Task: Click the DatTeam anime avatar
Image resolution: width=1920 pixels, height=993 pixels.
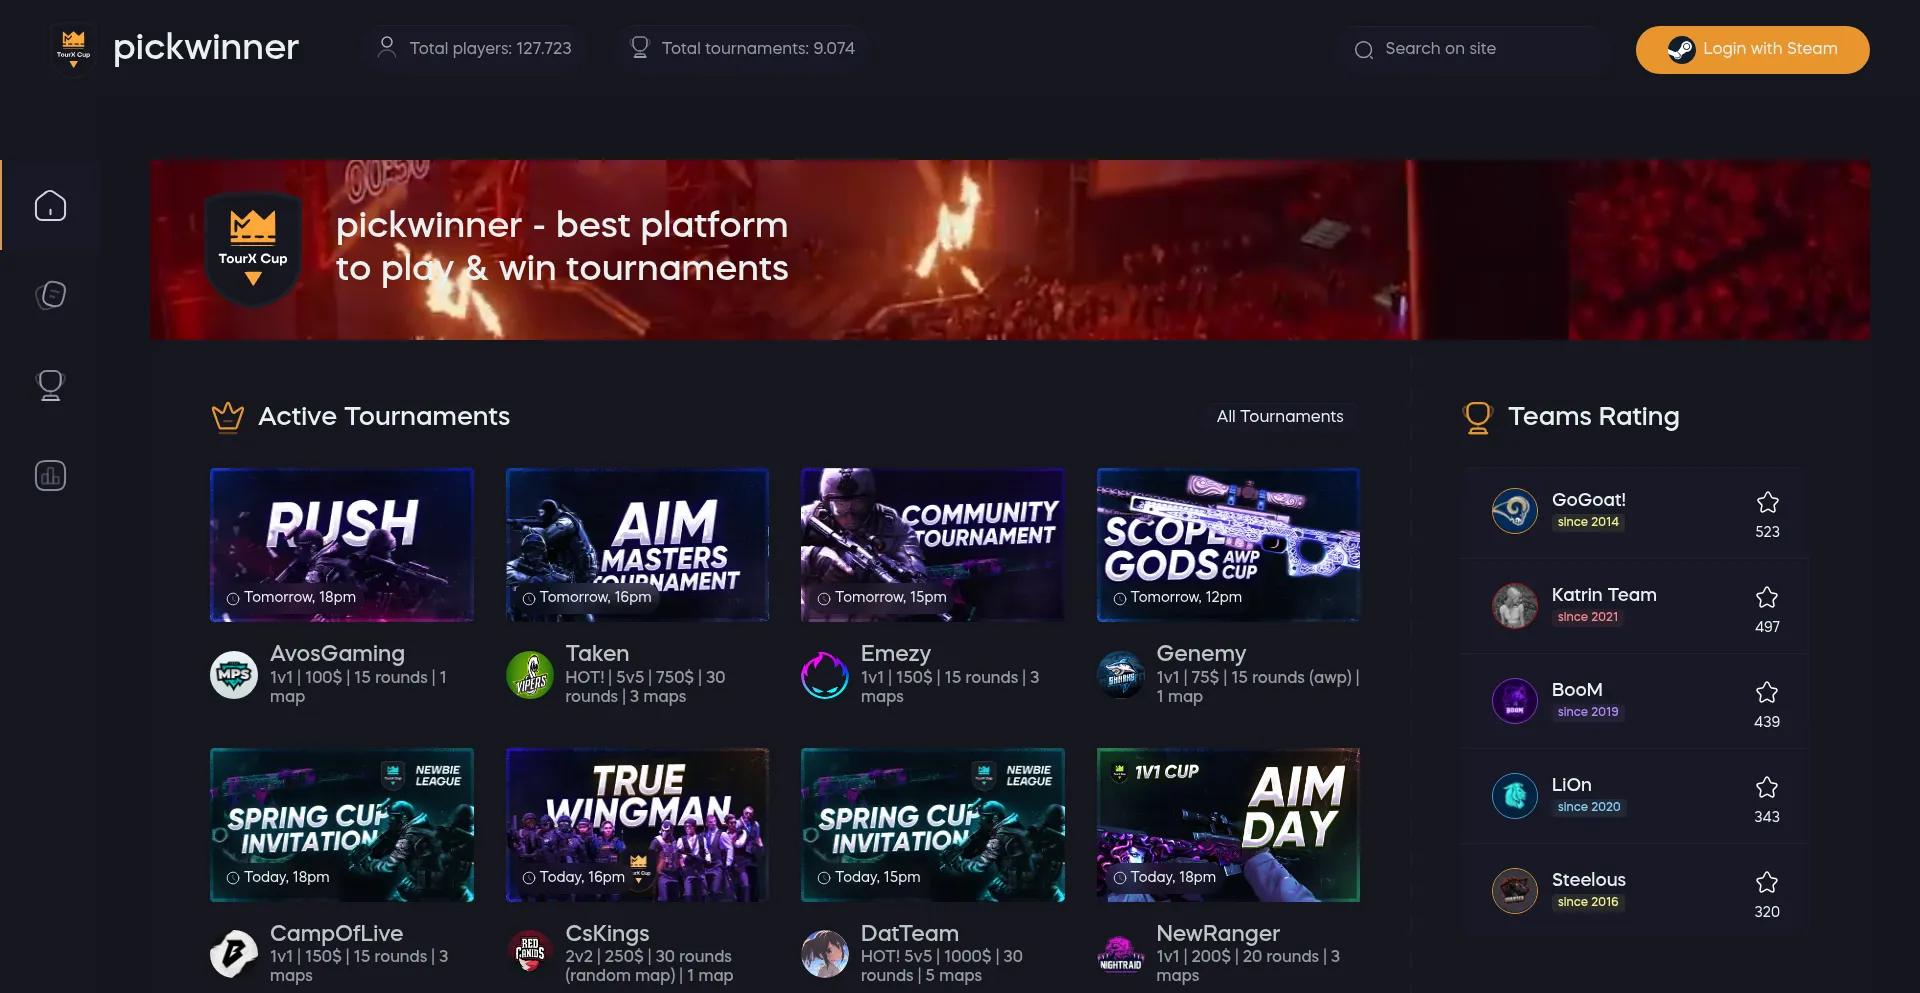Action: click(x=825, y=954)
